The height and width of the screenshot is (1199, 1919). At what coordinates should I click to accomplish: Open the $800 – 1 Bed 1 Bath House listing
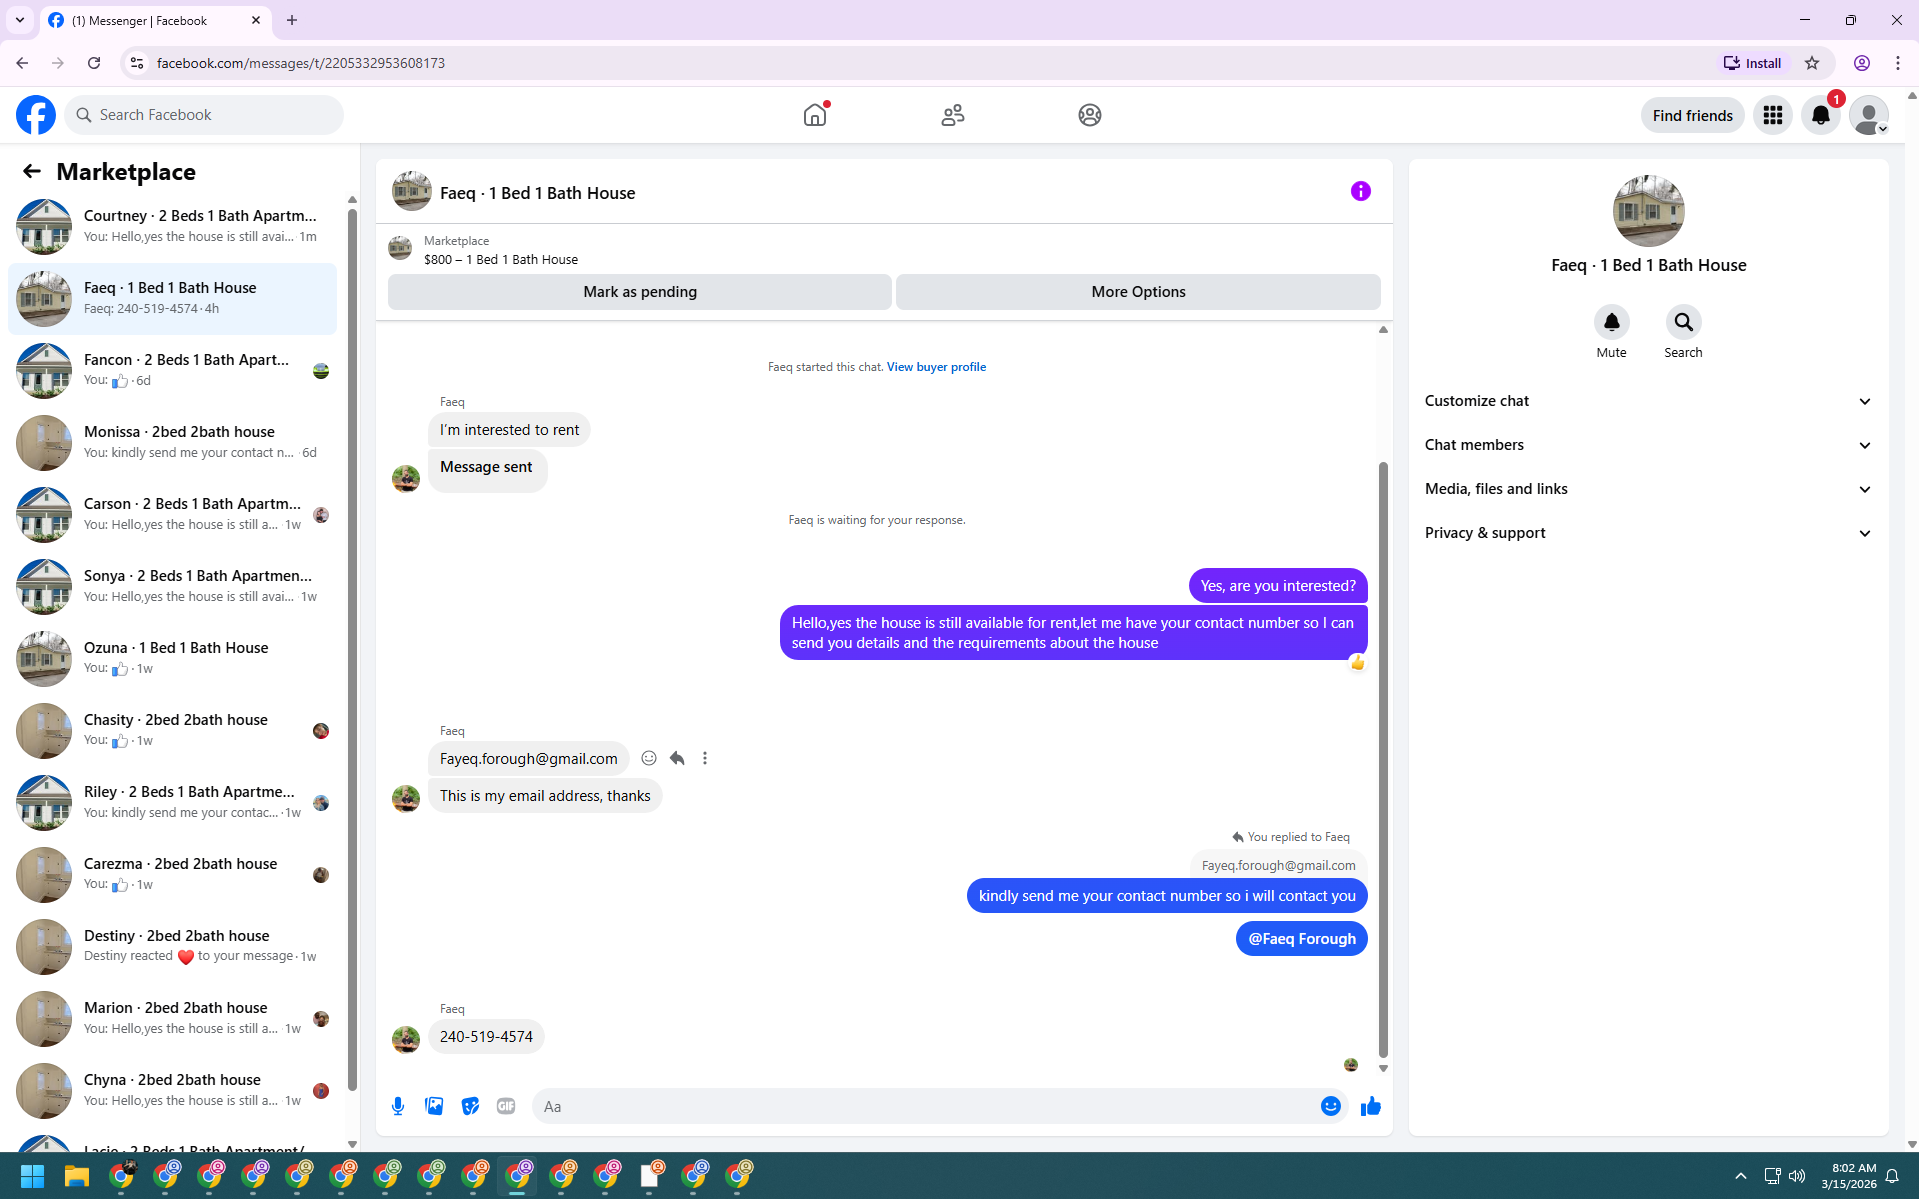tap(500, 260)
